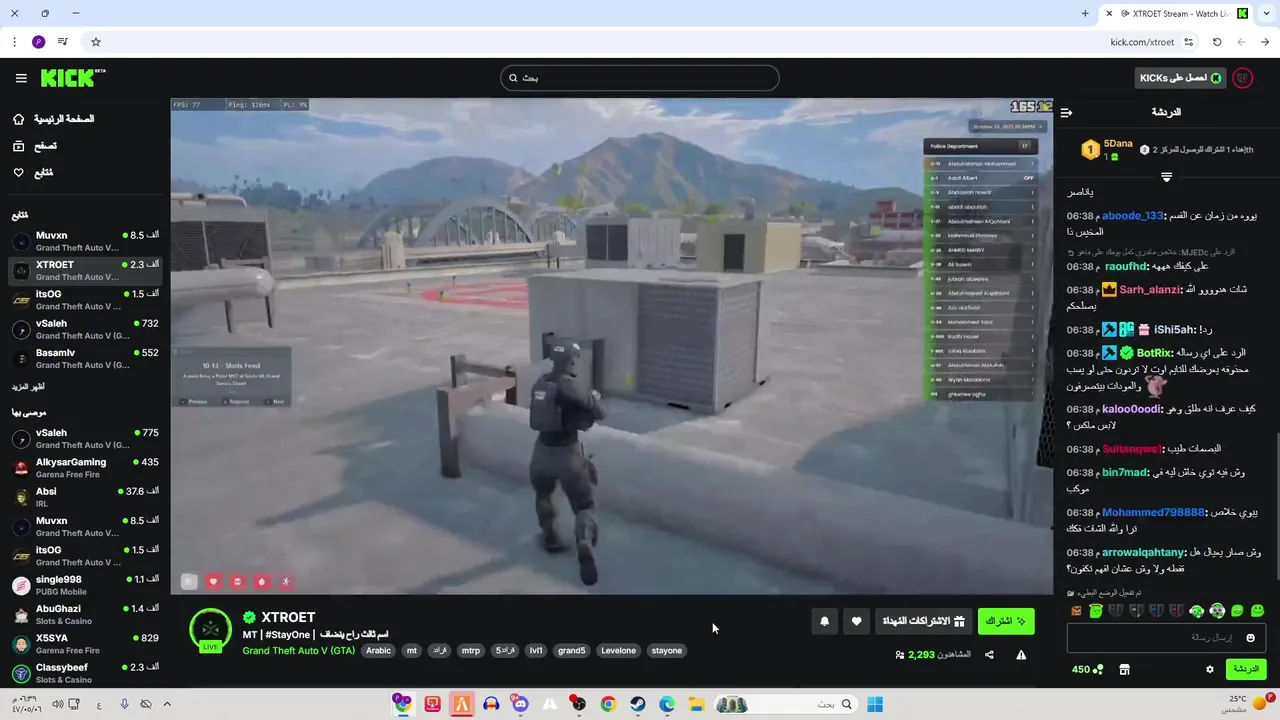Open the hamburger menu beside the KICK logo
The height and width of the screenshot is (720, 1280).
coord(21,78)
